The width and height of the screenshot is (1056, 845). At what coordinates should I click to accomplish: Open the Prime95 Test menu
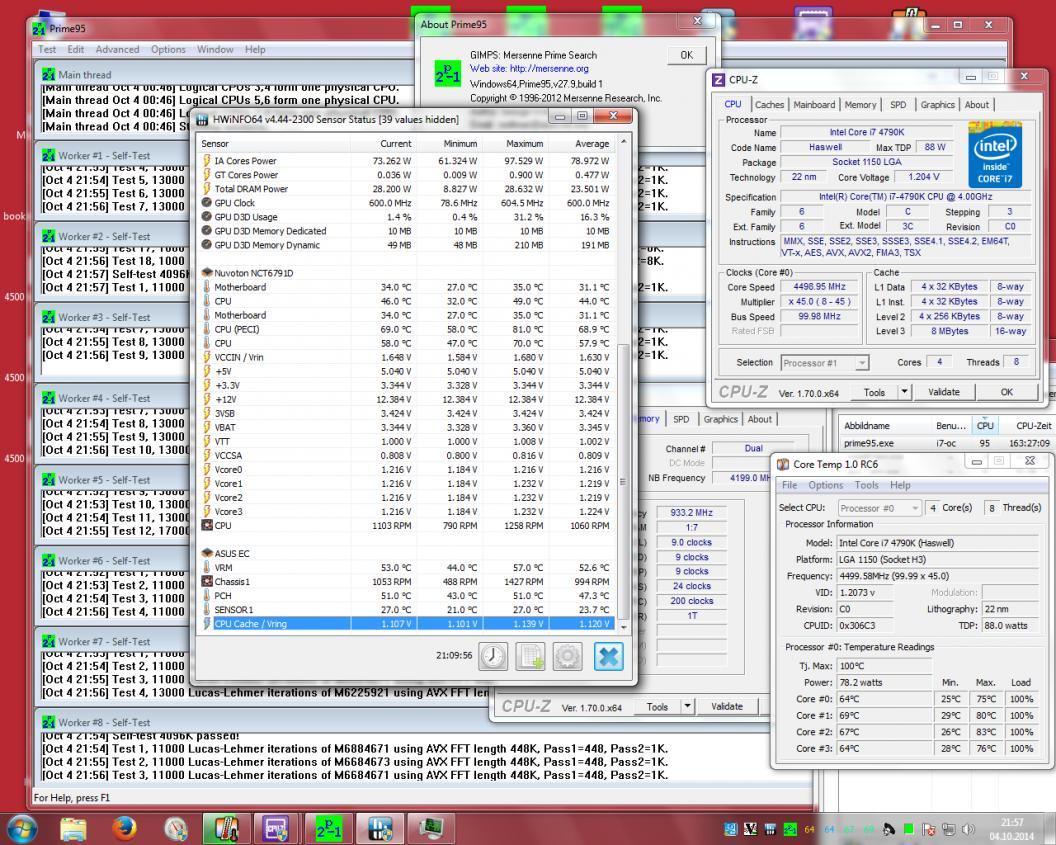click(x=46, y=49)
